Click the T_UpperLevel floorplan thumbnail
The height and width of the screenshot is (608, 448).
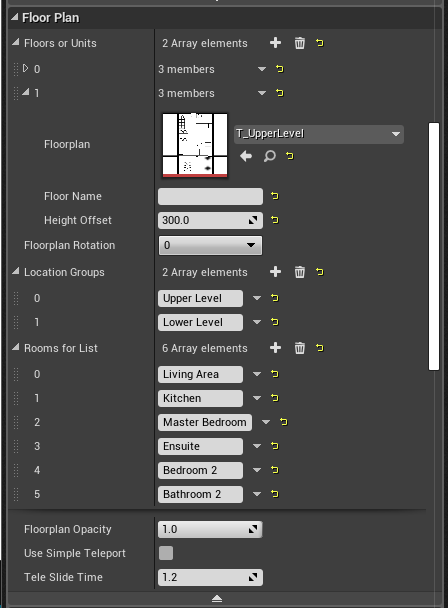195,145
